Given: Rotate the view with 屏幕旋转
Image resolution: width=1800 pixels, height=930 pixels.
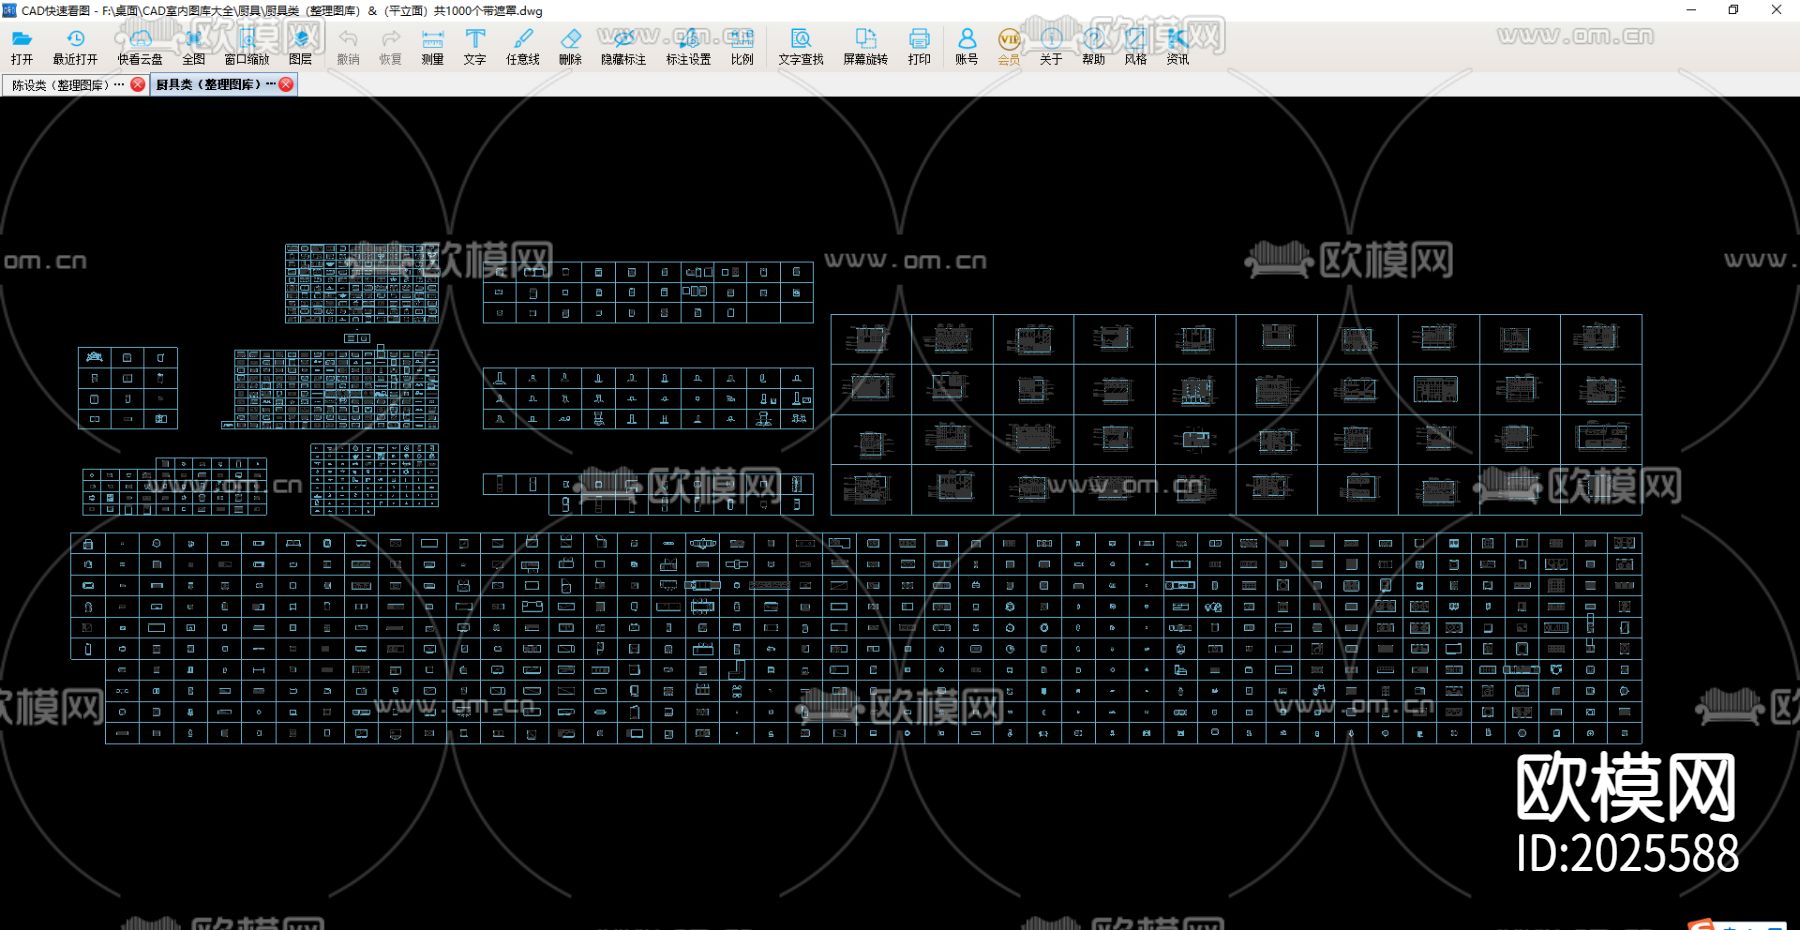Looking at the screenshot, I should (x=865, y=47).
